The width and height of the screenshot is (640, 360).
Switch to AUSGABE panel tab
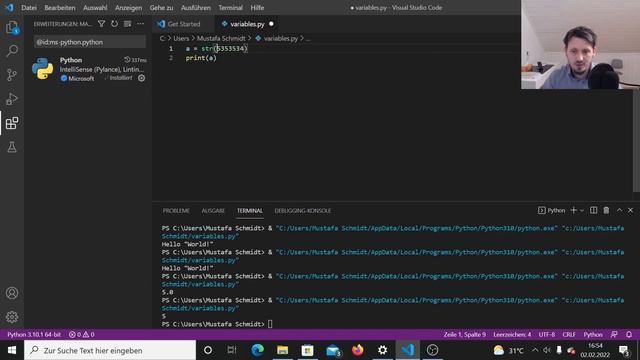213,211
